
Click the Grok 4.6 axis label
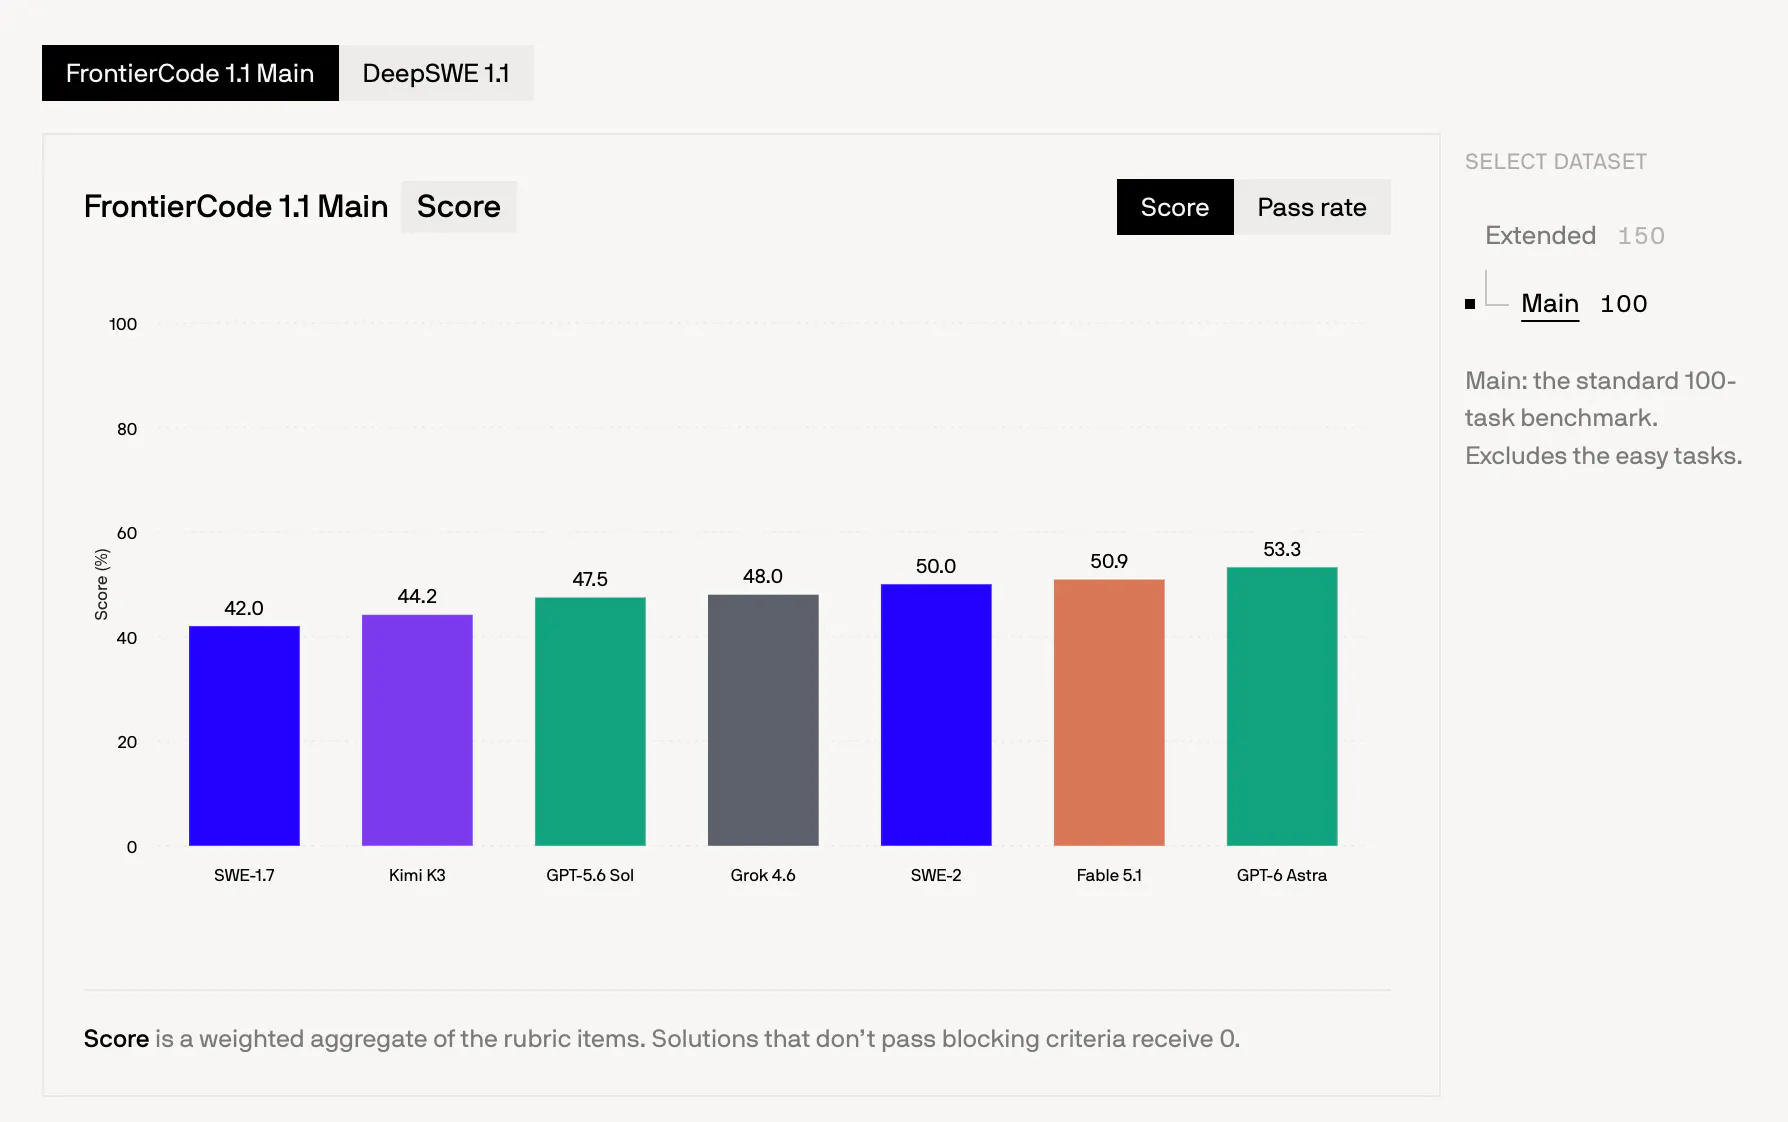763,875
